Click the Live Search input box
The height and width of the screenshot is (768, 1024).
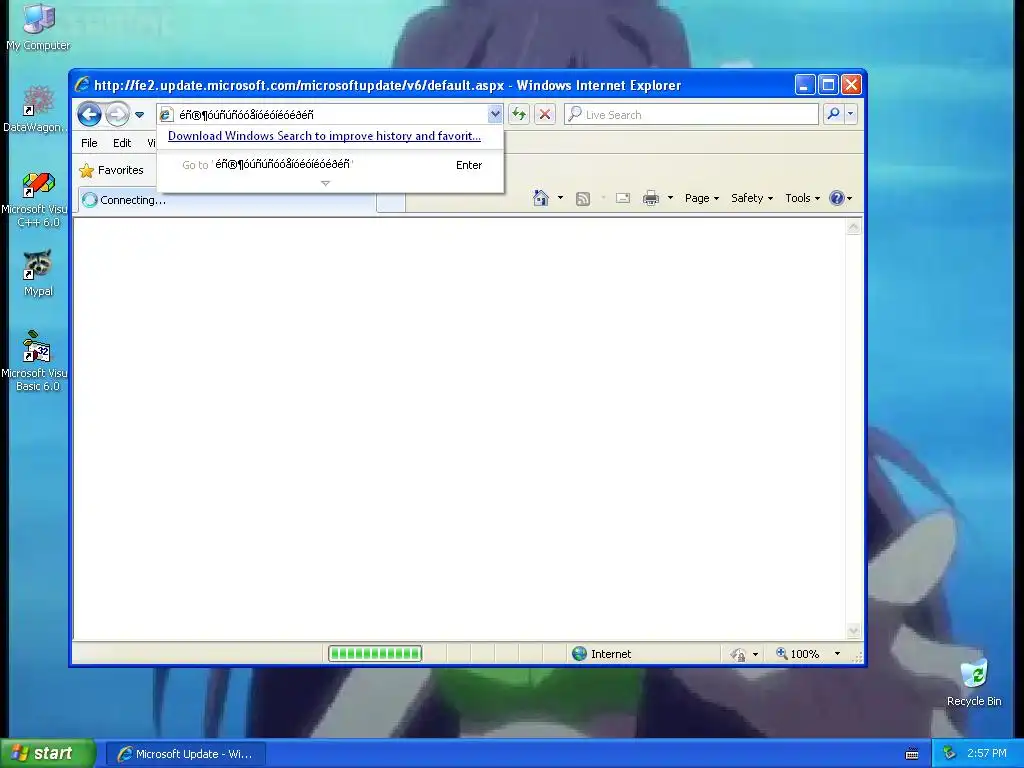[691, 114]
